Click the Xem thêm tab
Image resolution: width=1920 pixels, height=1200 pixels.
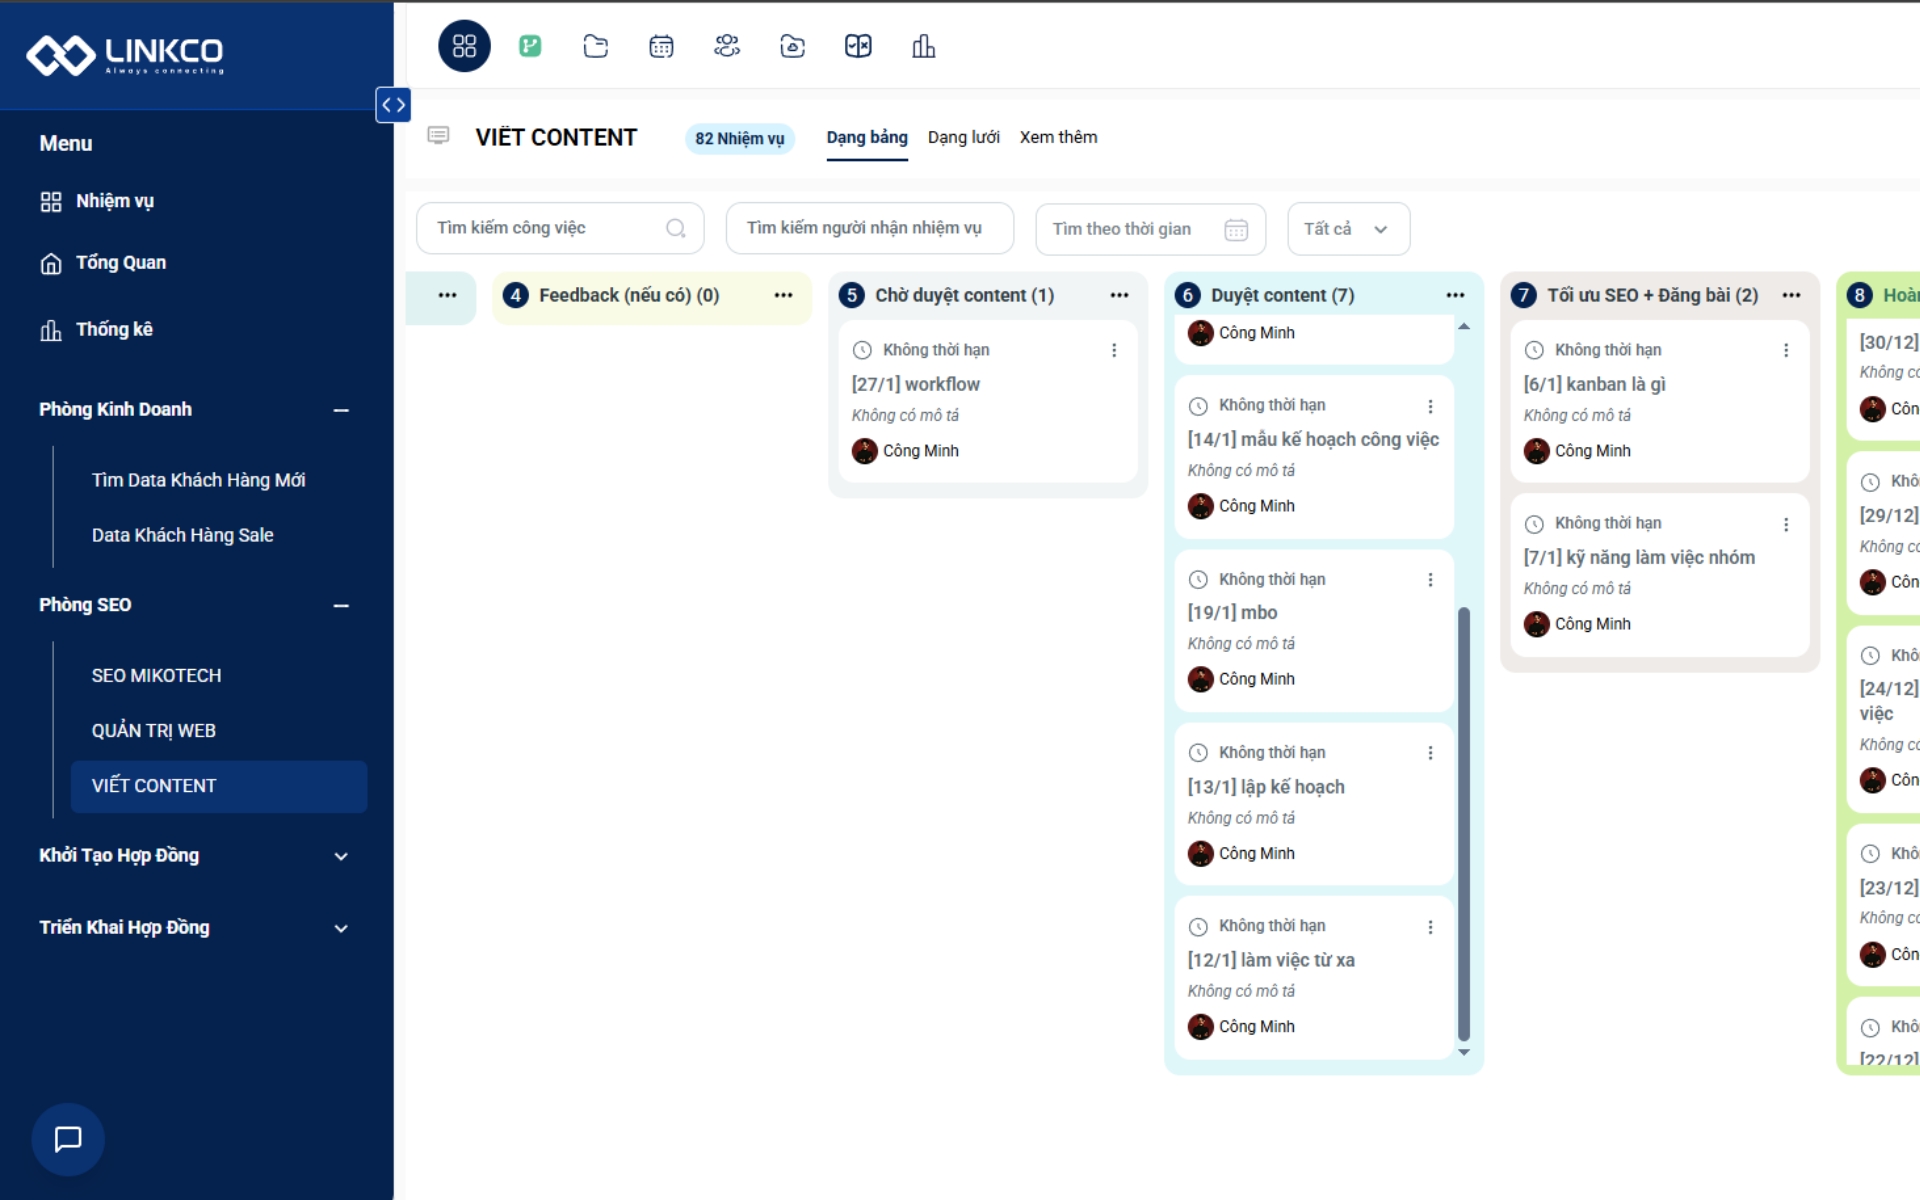tap(1058, 137)
